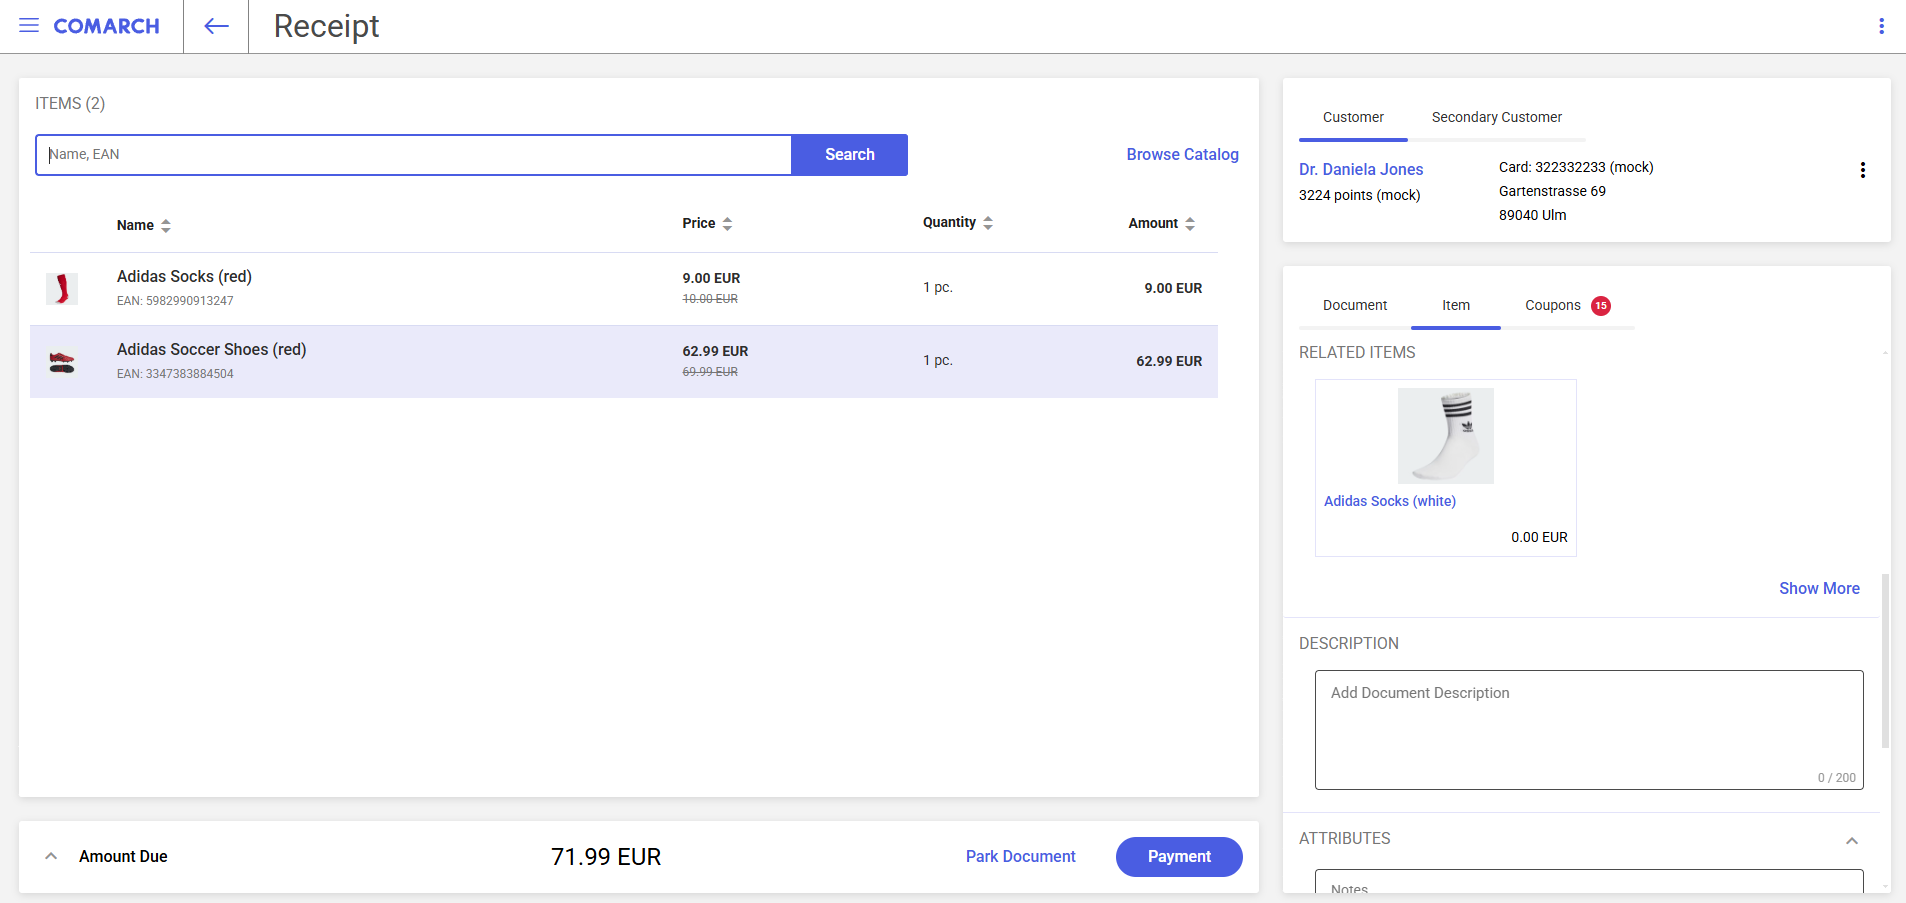This screenshot has height=903, width=1906.
Task: Click the Adidas Socks (red) thumbnail
Action: click(62, 289)
